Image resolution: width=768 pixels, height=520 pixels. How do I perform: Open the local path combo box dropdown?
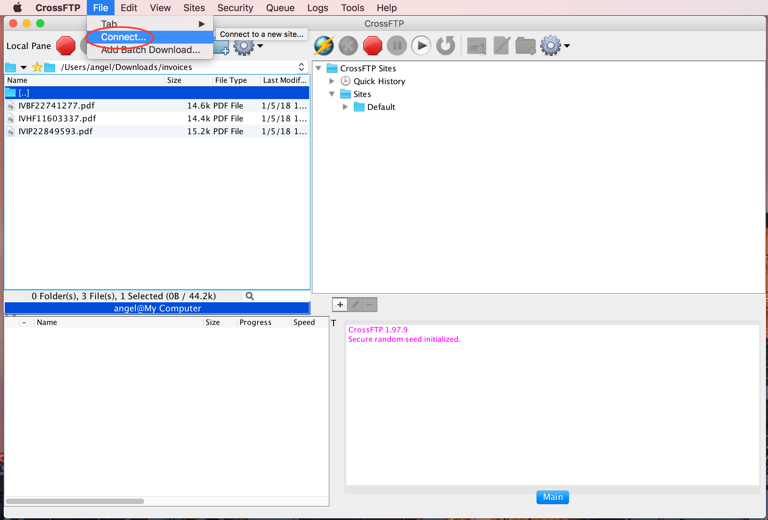pyautogui.click(x=301, y=68)
